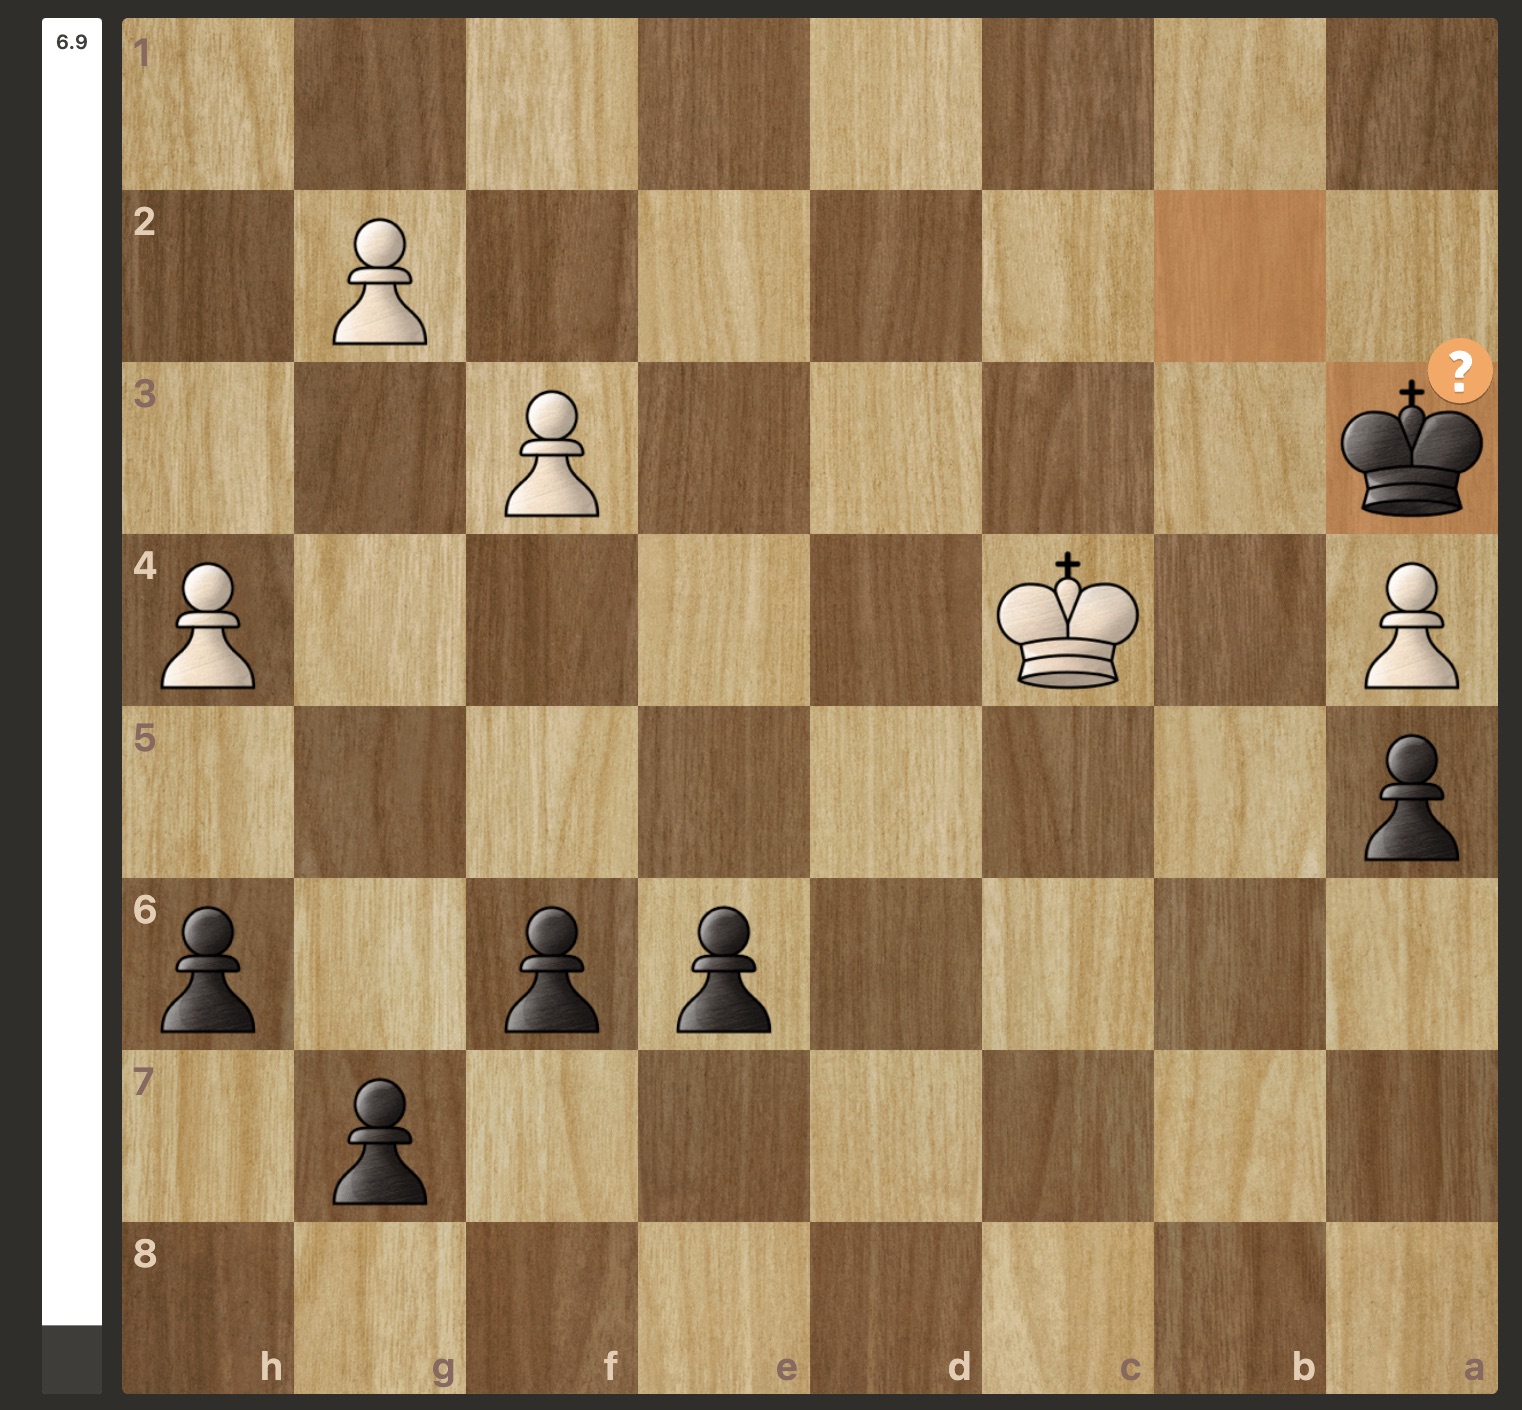The height and width of the screenshot is (1410, 1522).
Task: Select the white king on c4
Action: (1067, 620)
